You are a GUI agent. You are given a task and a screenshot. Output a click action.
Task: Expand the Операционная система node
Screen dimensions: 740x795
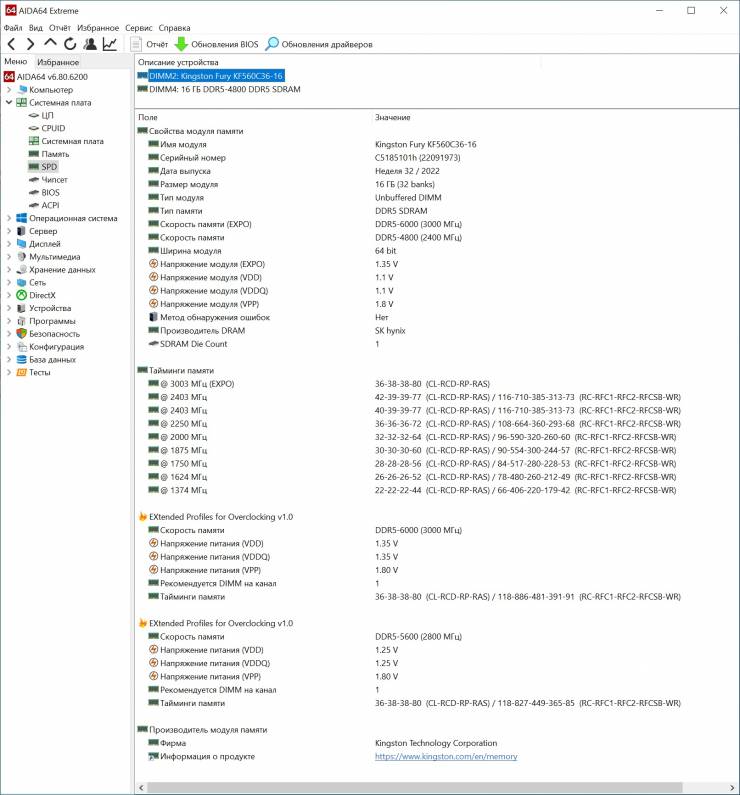[9, 218]
